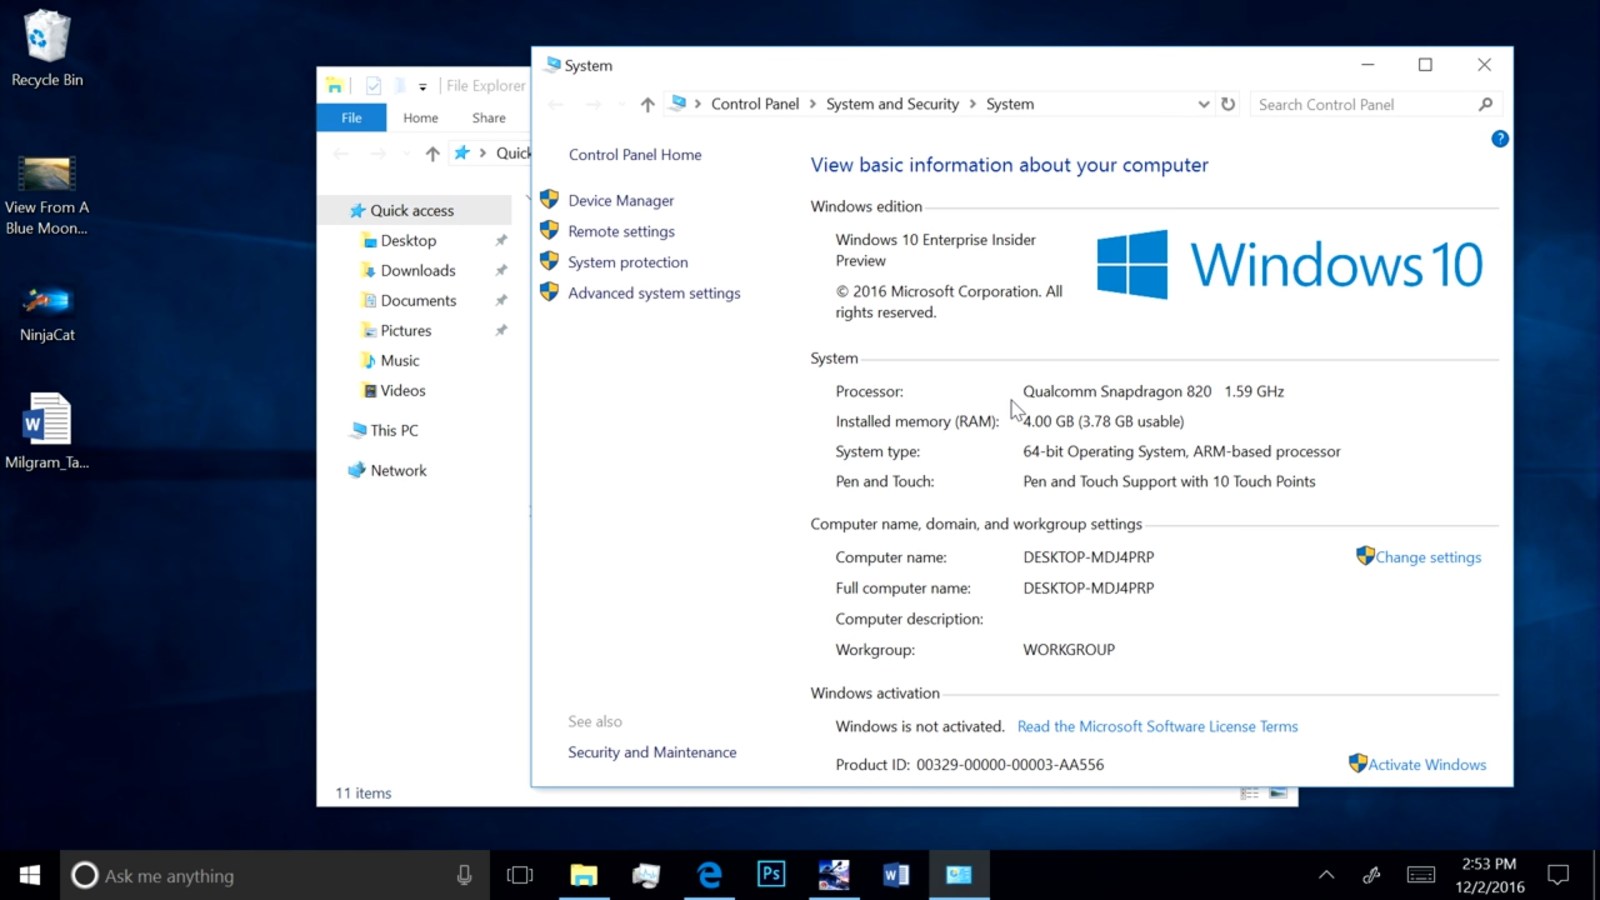The width and height of the screenshot is (1600, 900).
Task: Open Security and Maintenance
Action: [x=652, y=752]
